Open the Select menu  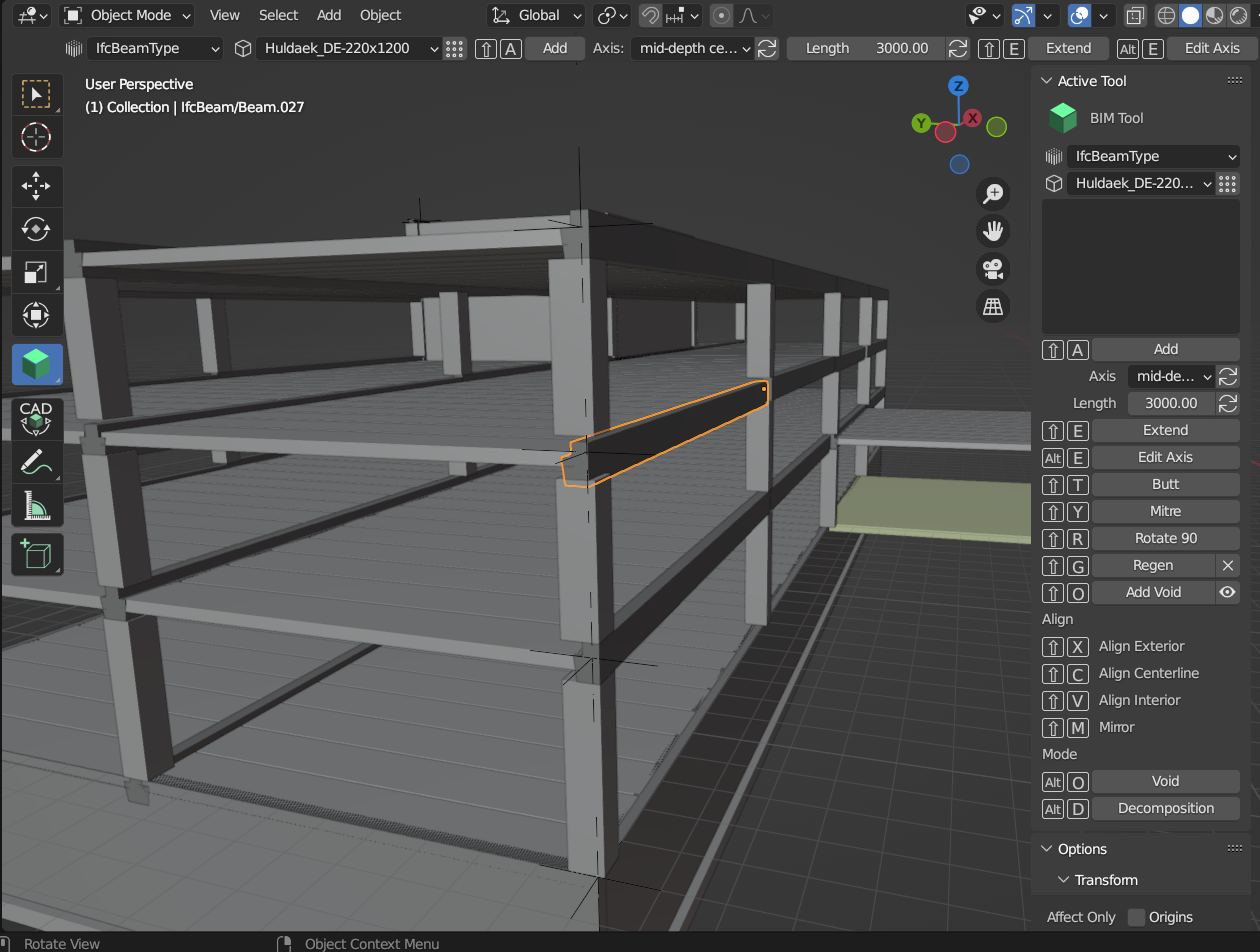coord(278,15)
